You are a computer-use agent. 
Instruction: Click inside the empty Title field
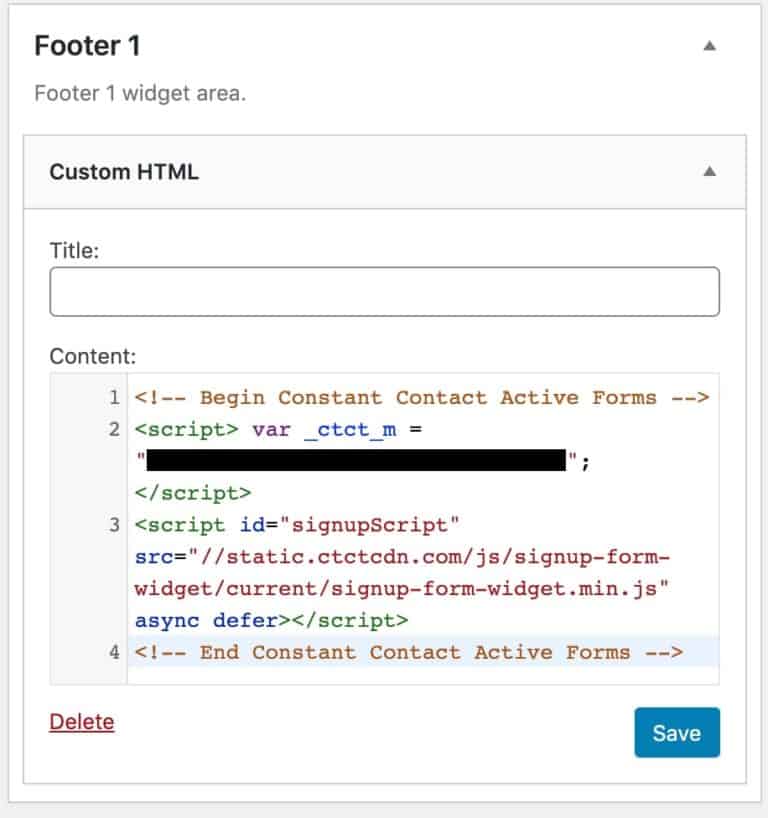coord(384,291)
